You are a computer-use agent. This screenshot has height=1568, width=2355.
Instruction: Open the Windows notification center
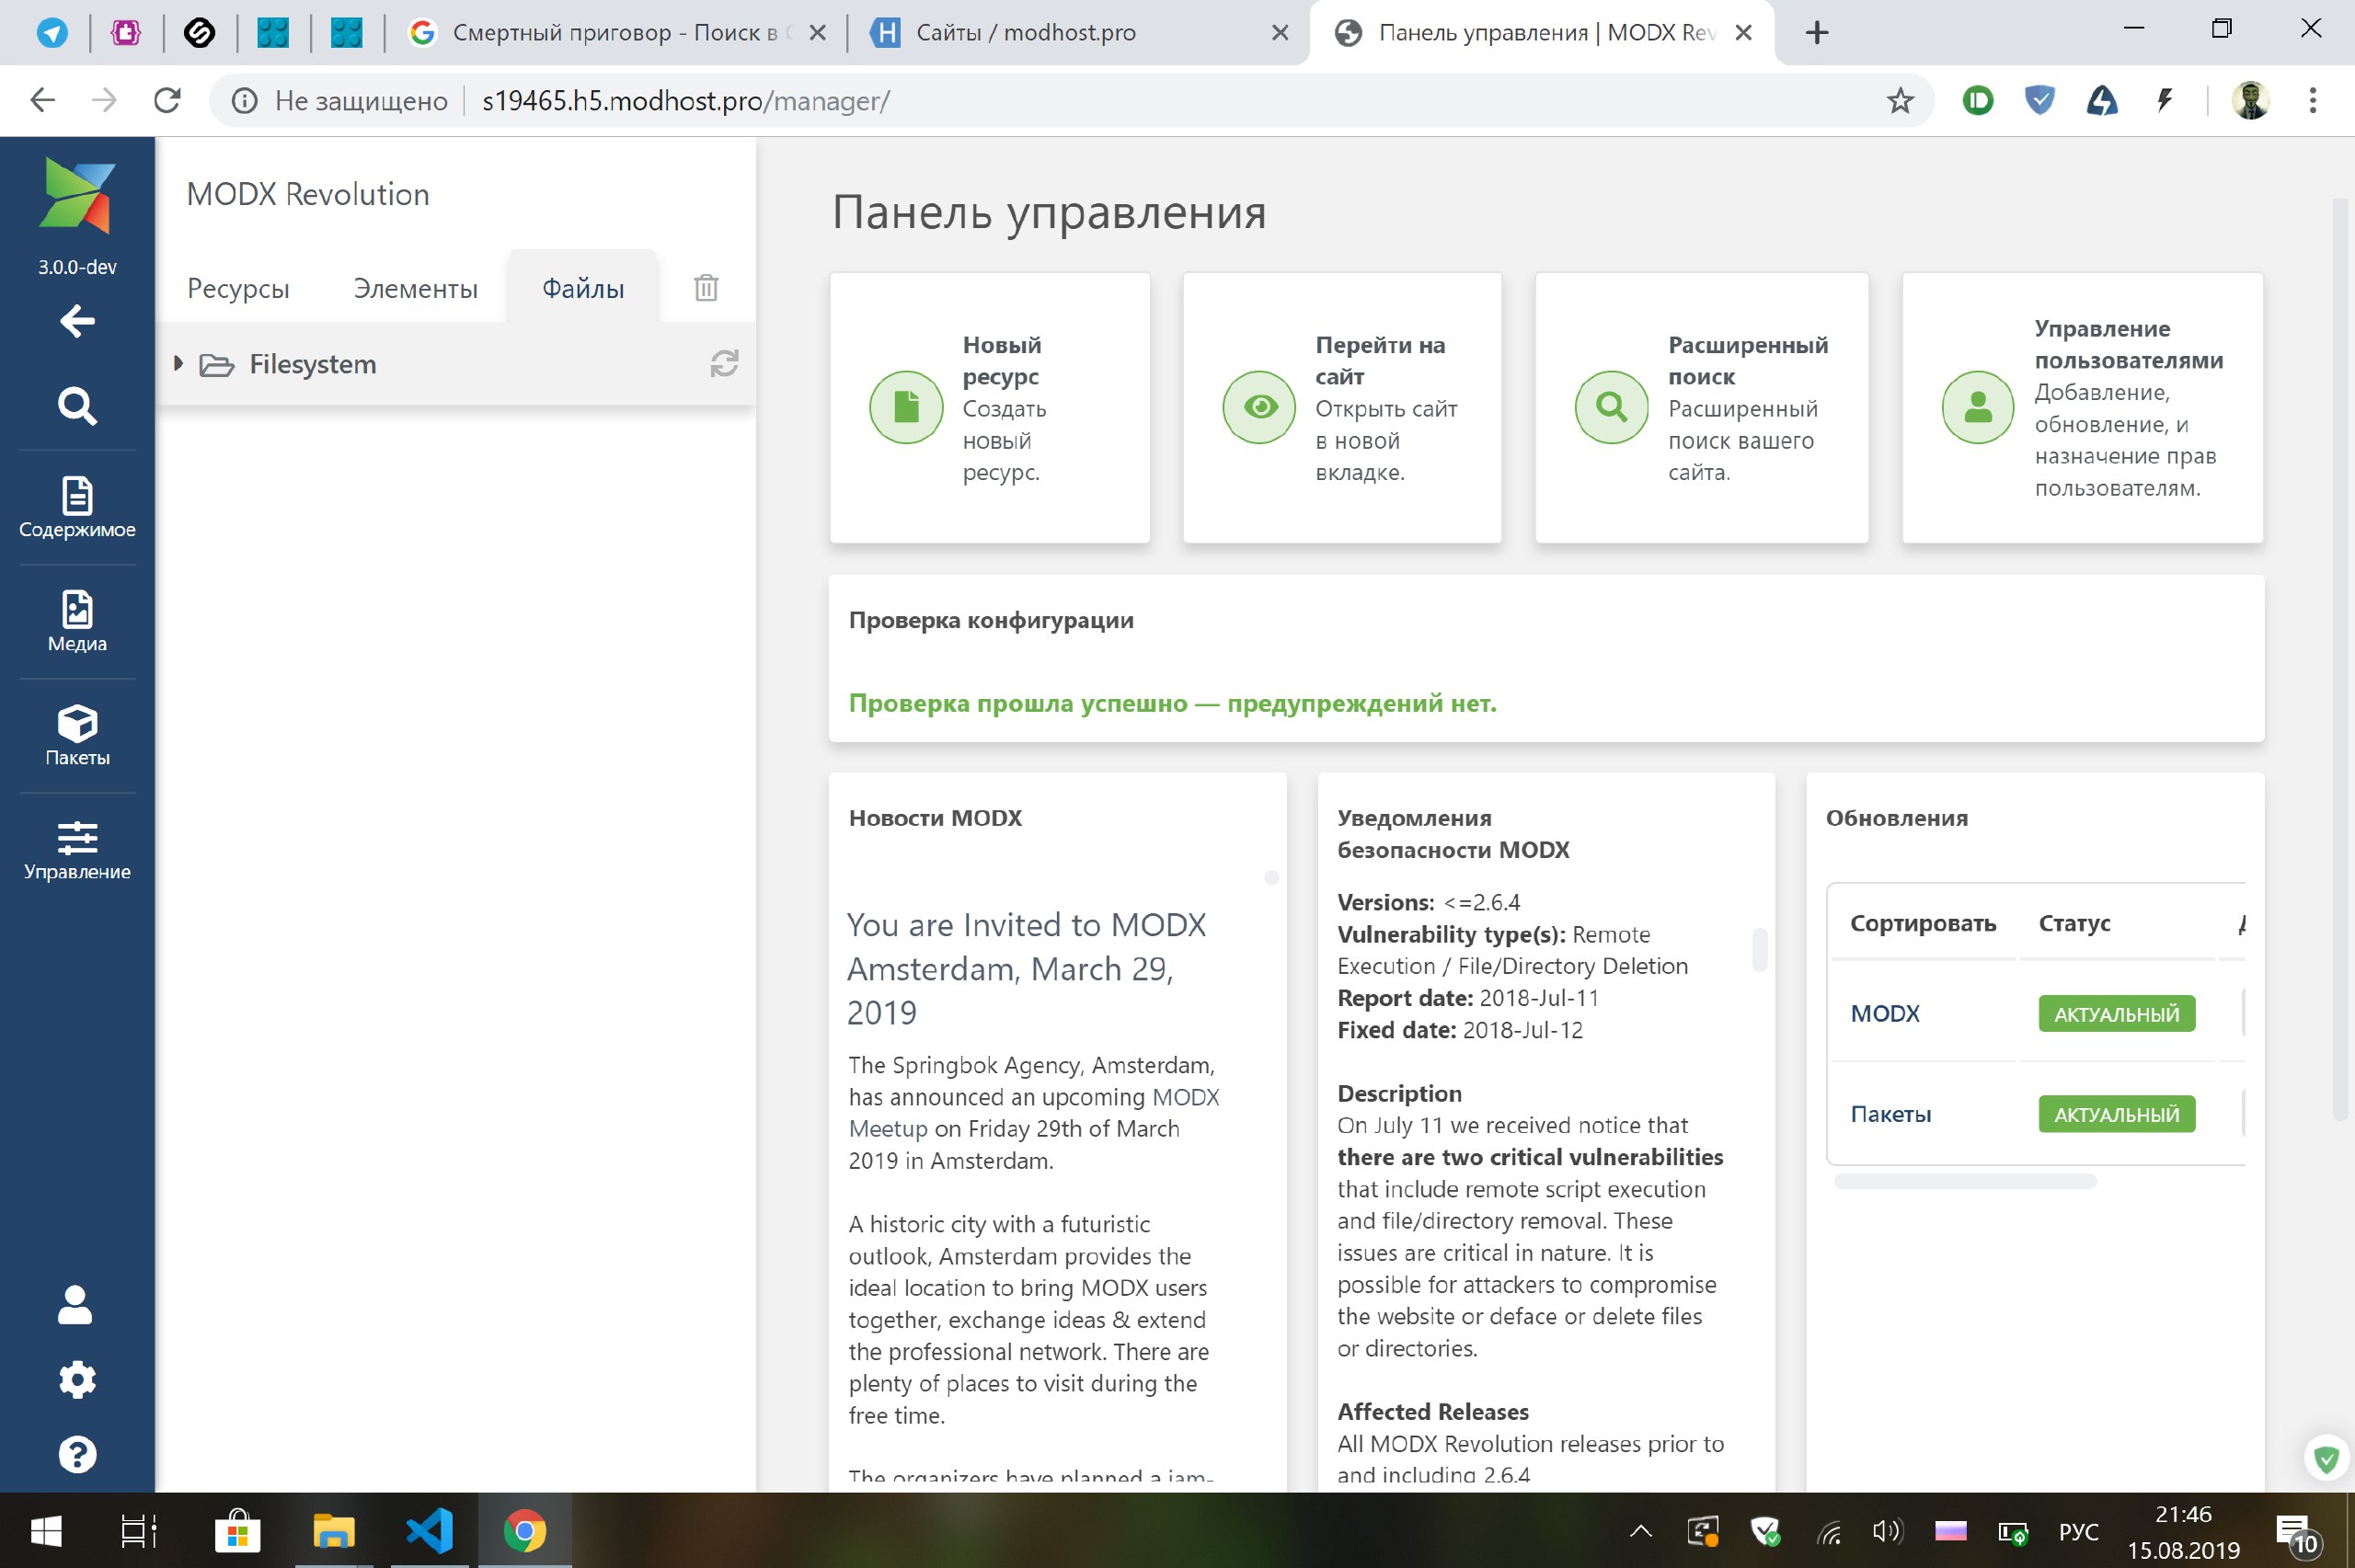(x=2298, y=1532)
